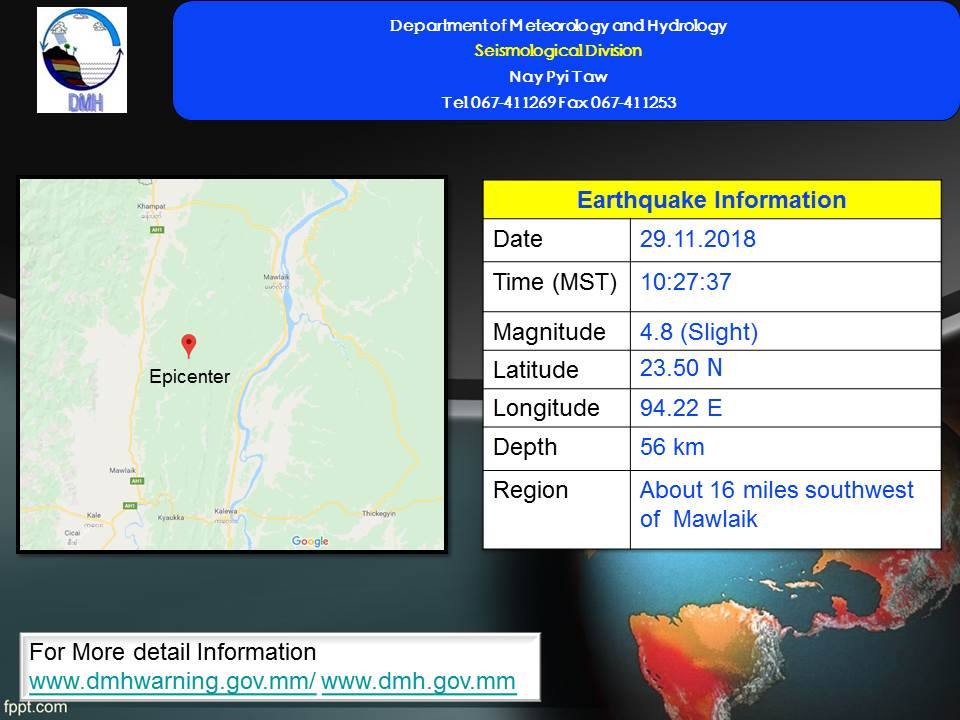
Task: Select the latitude value 23.50 N
Action: click(x=681, y=368)
